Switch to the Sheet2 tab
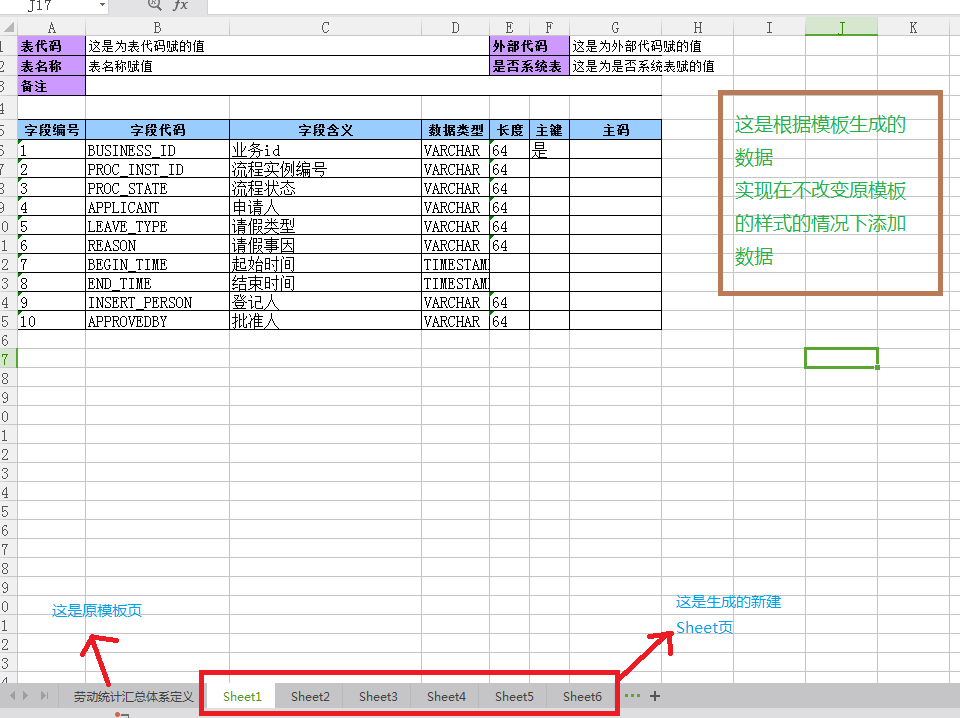This screenshot has height=718, width=960. click(310, 697)
